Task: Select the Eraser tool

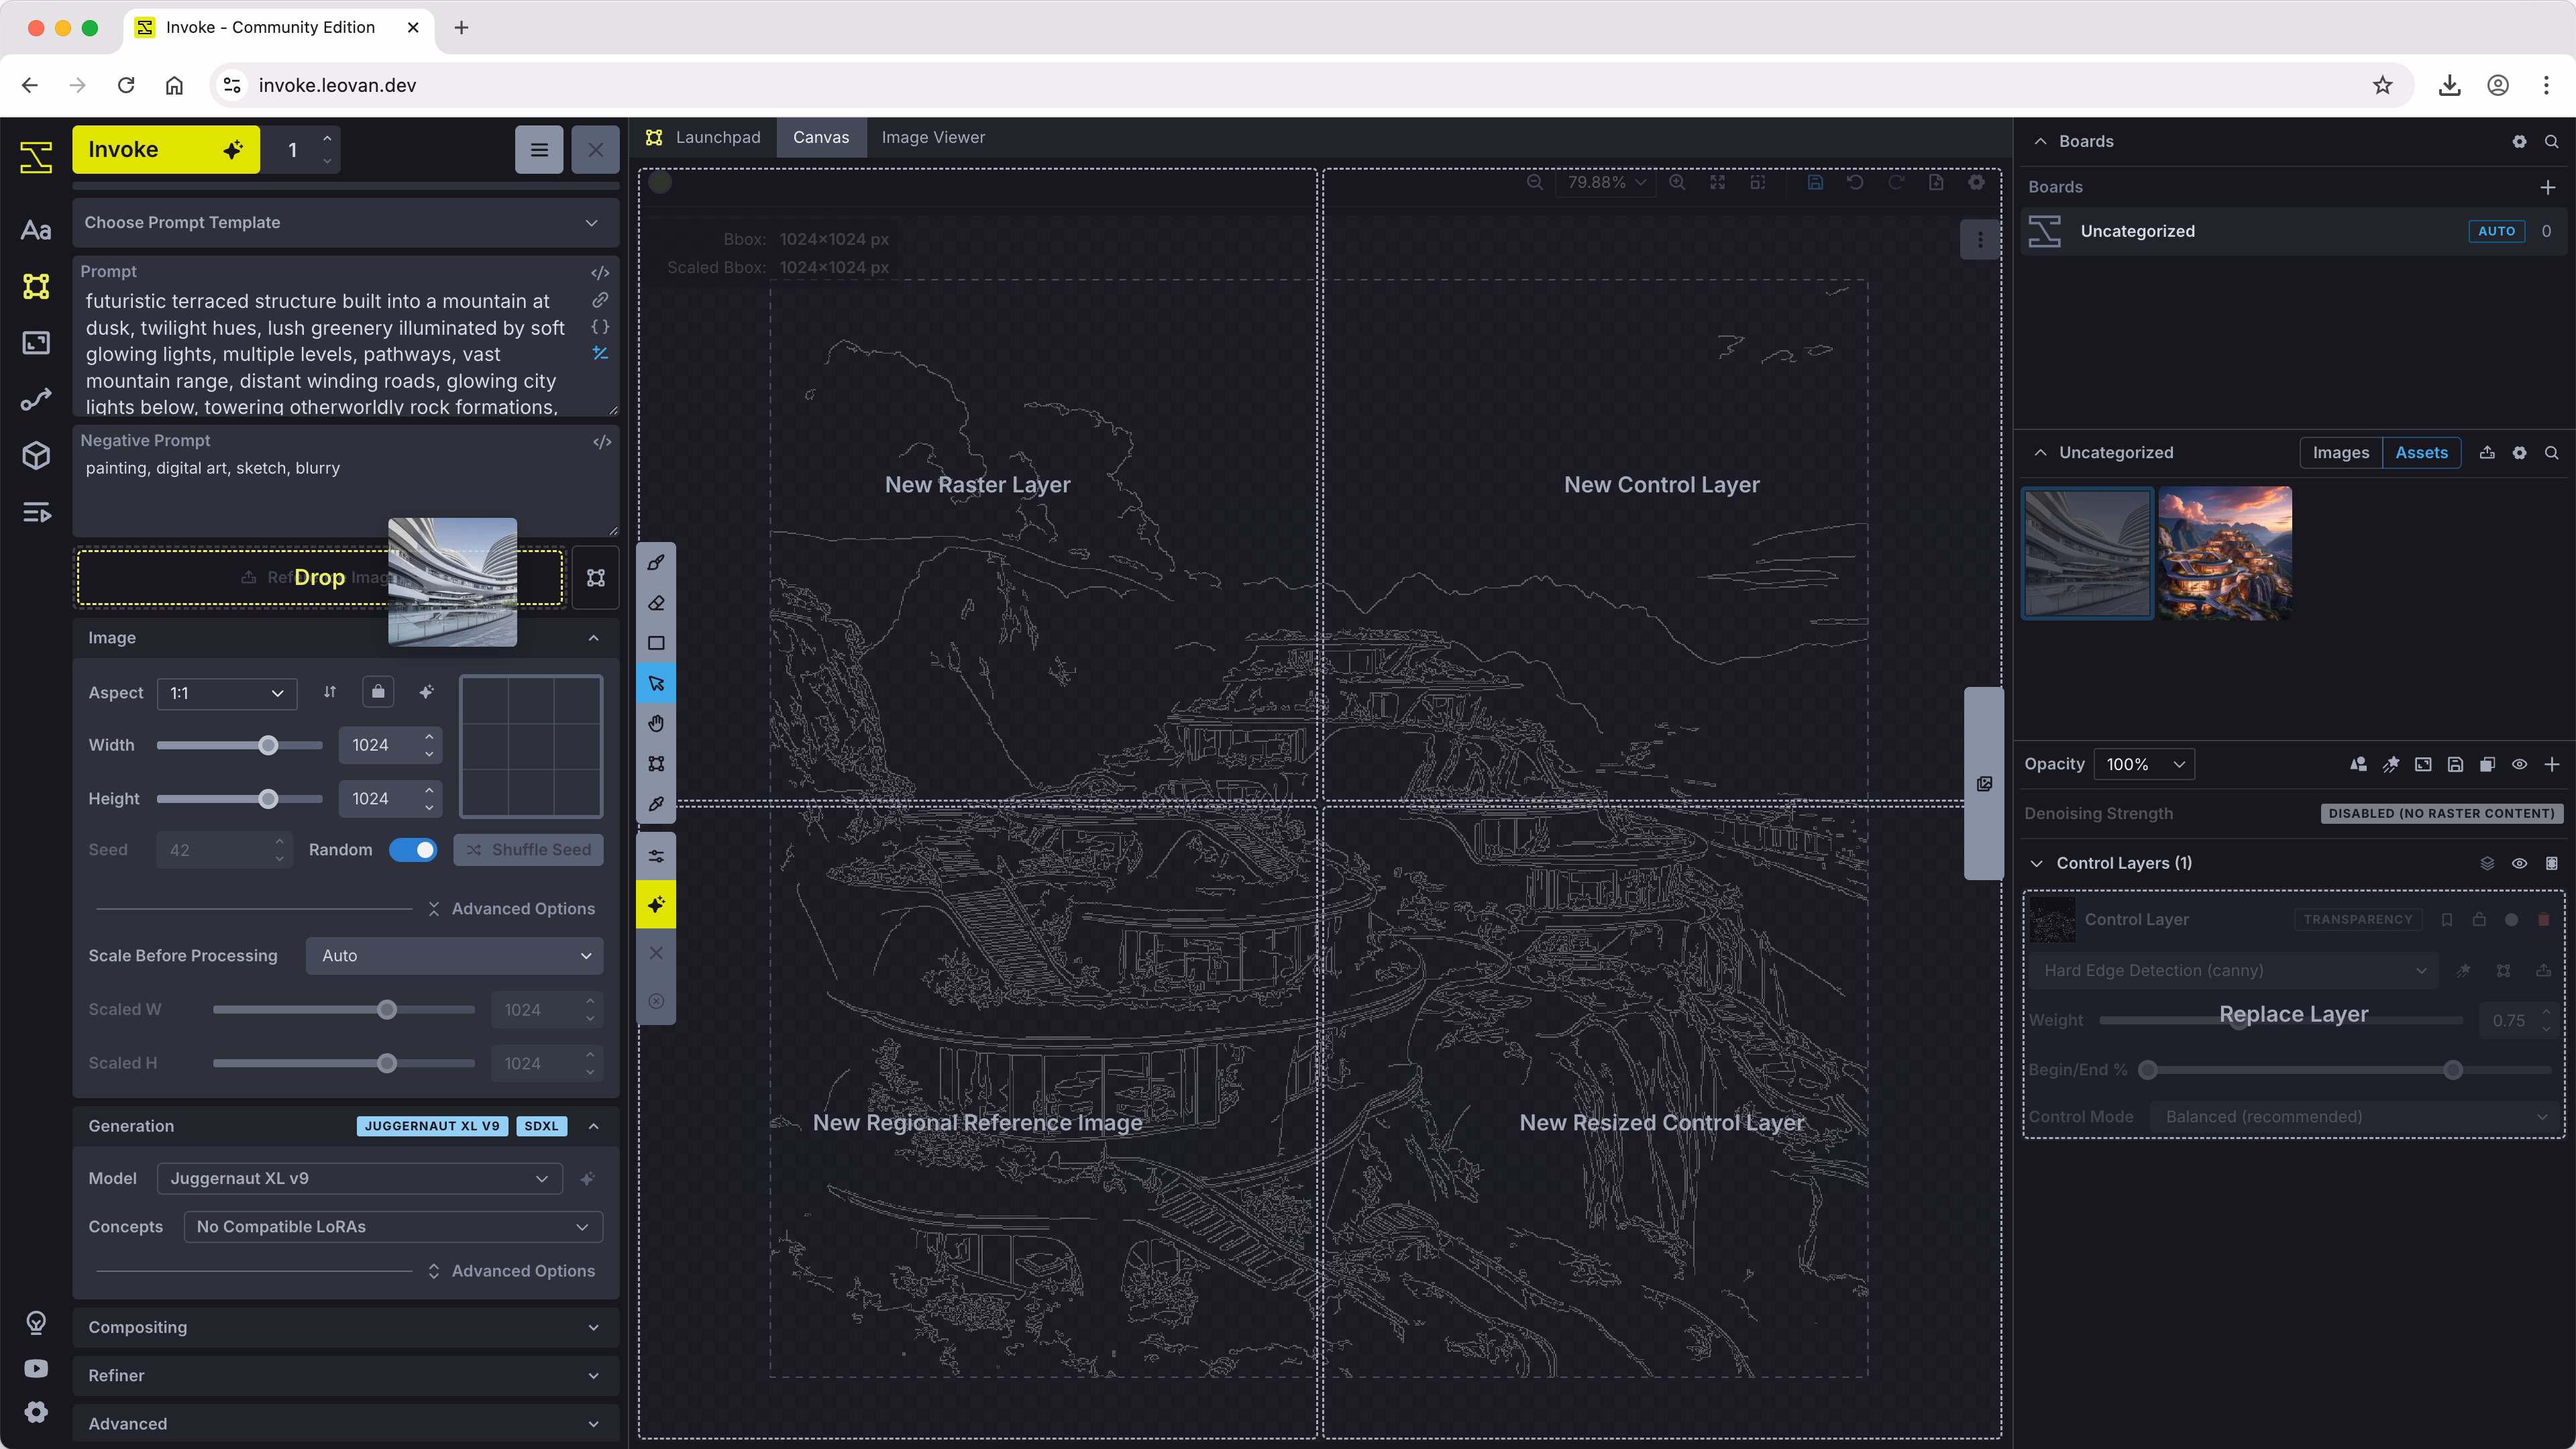Action: coord(656,603)
